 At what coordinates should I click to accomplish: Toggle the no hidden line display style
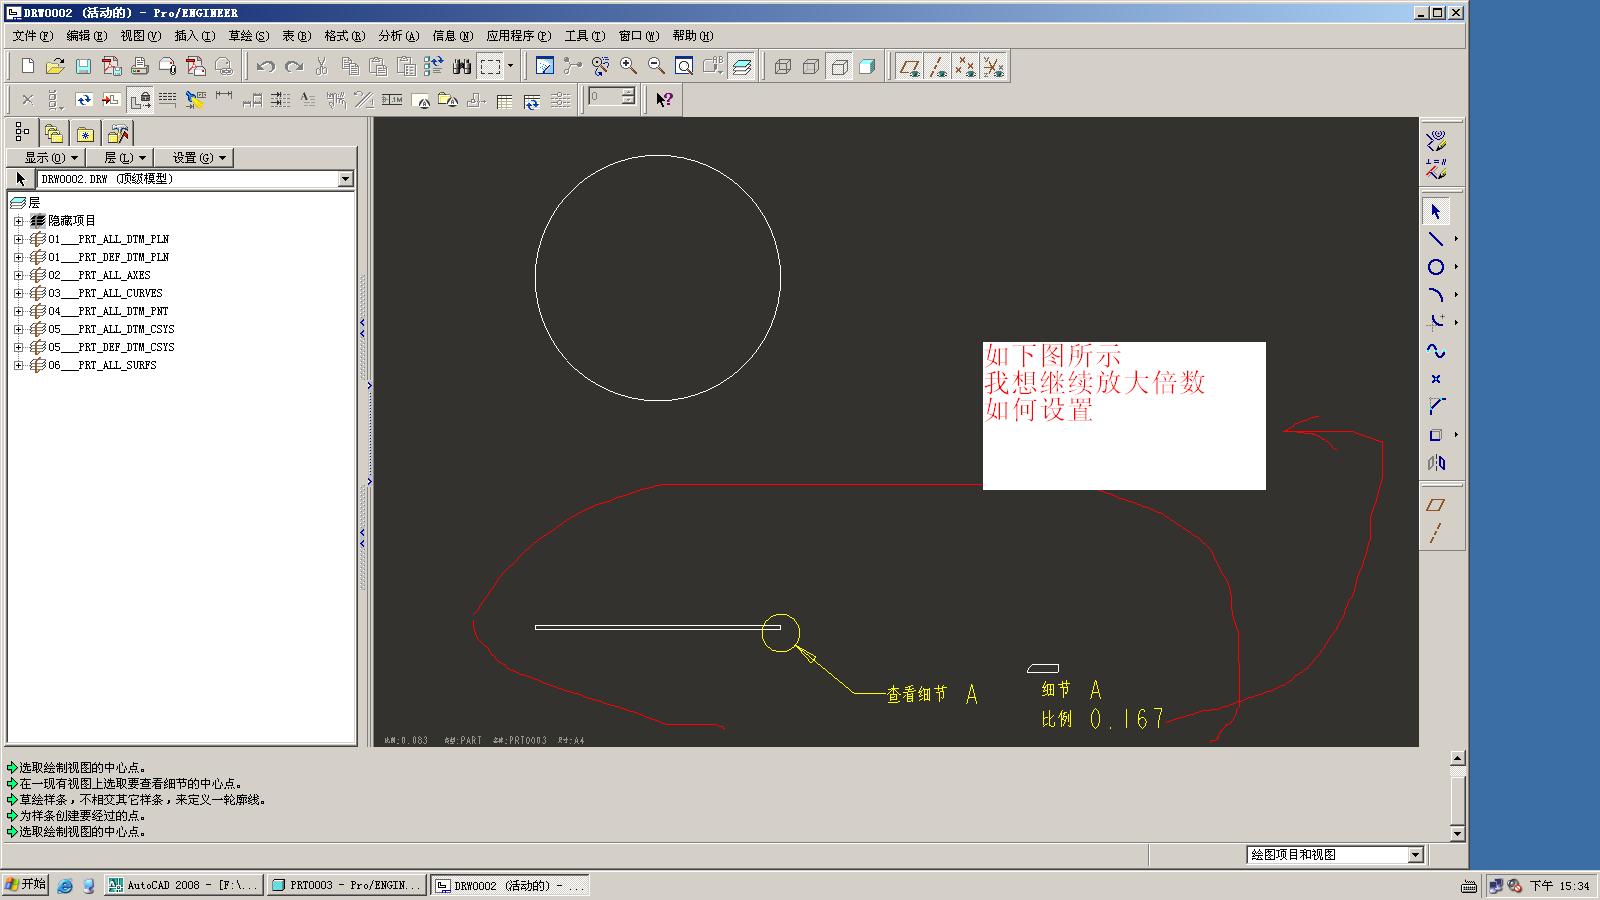pos(839,67)
